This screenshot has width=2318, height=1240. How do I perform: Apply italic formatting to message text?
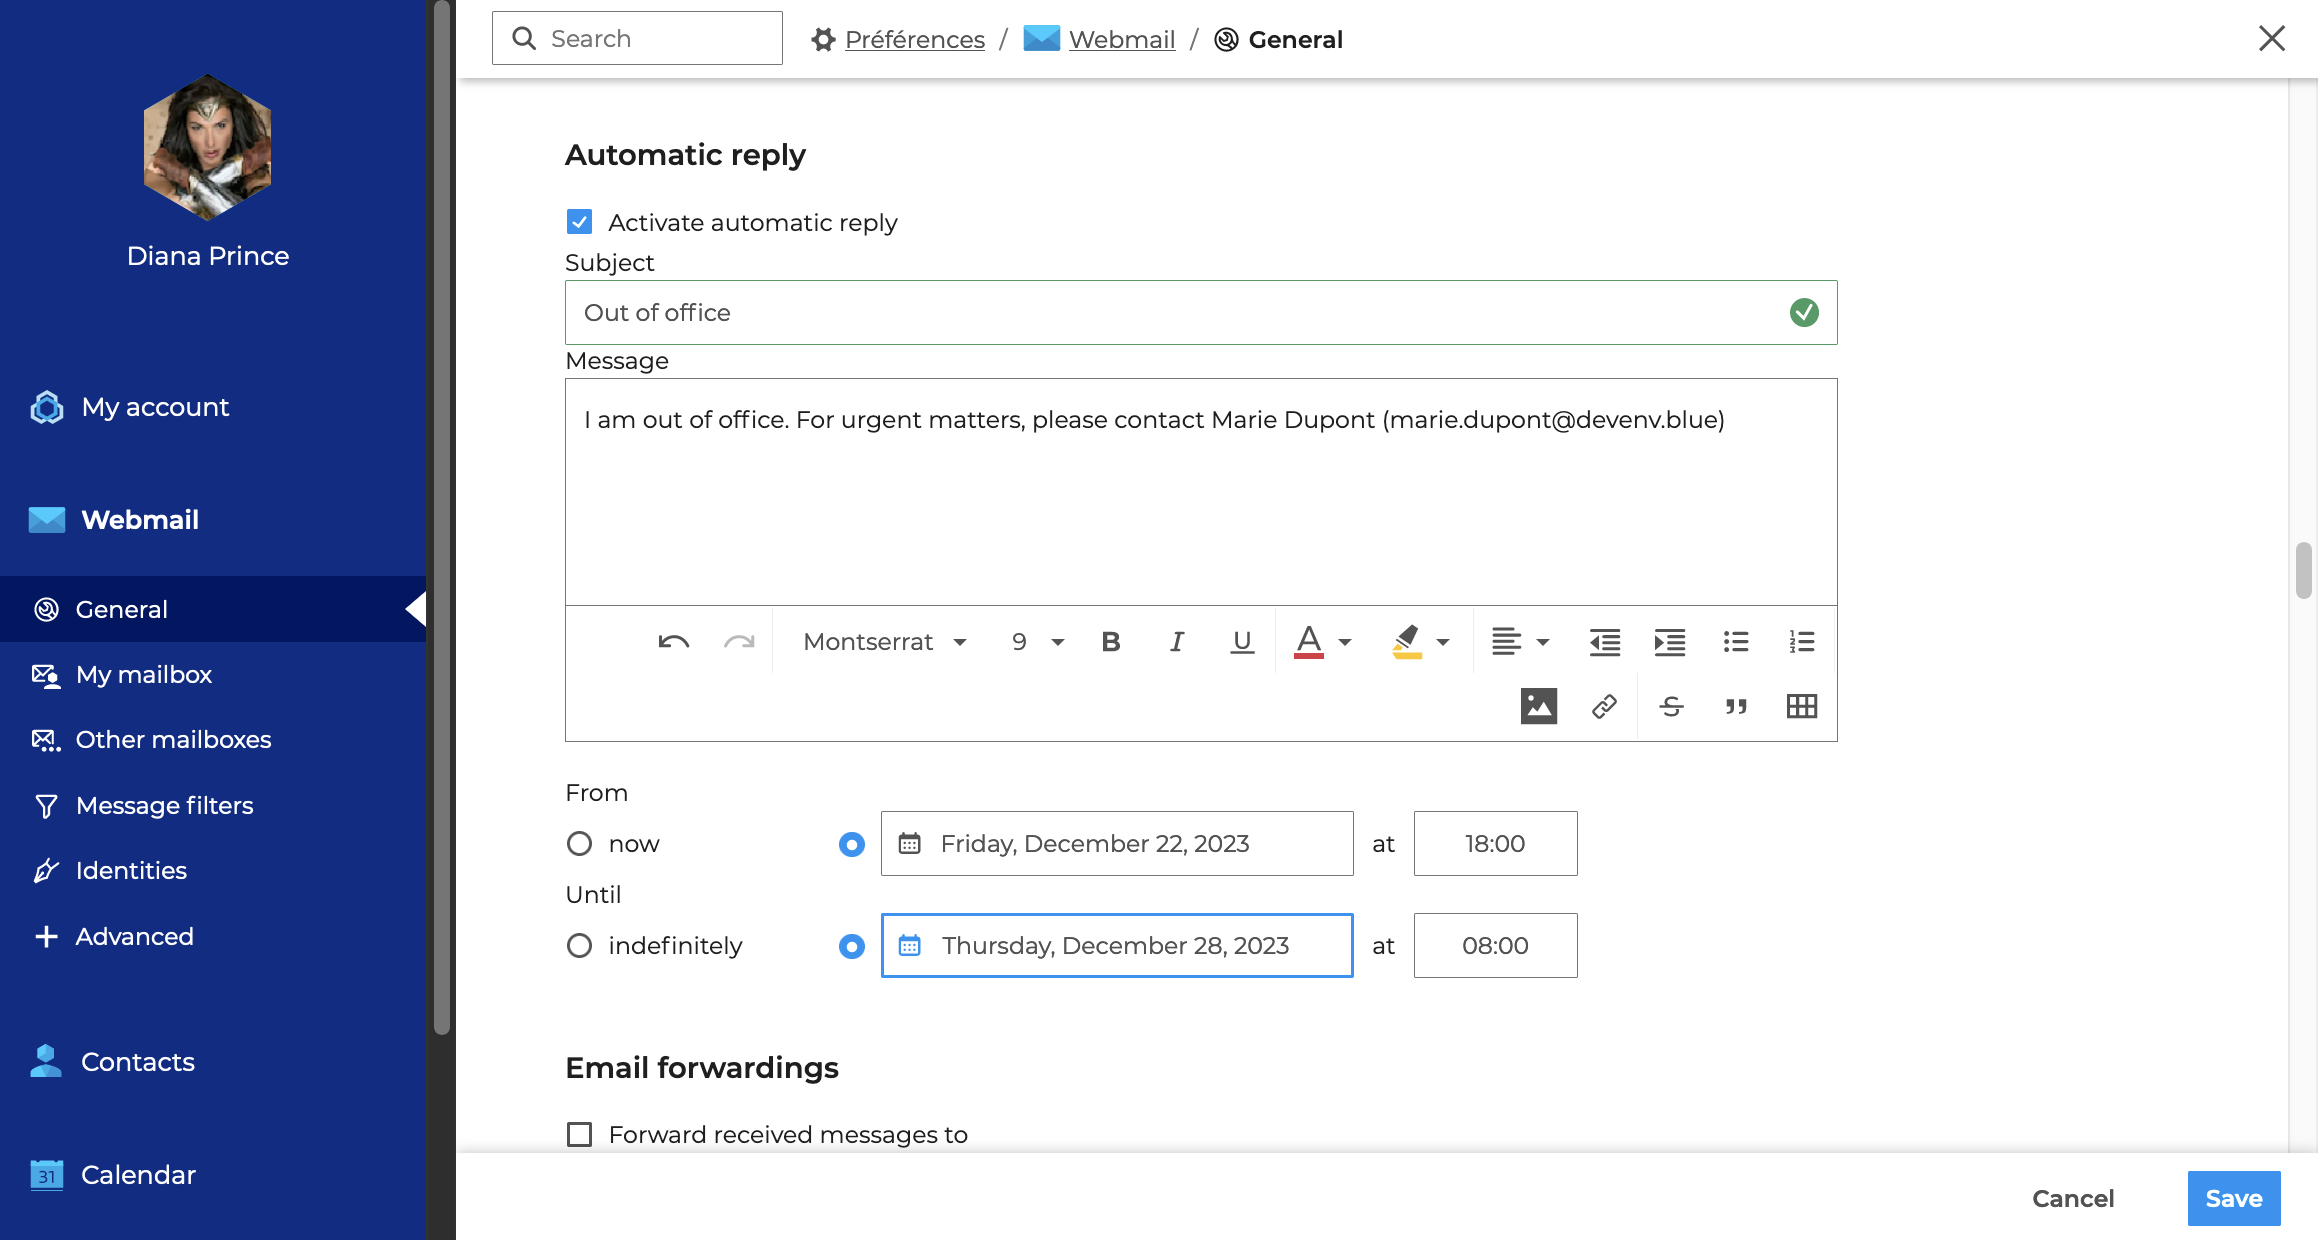pyautogui.click(x=1177, y=642)
